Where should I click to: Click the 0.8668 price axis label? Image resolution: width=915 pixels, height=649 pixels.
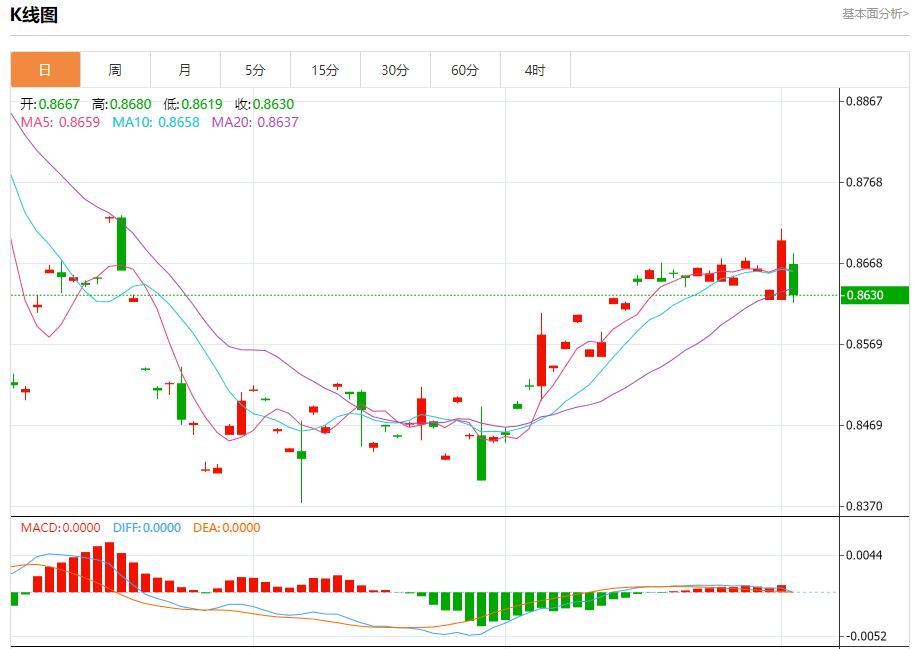[x=864, y=264]
